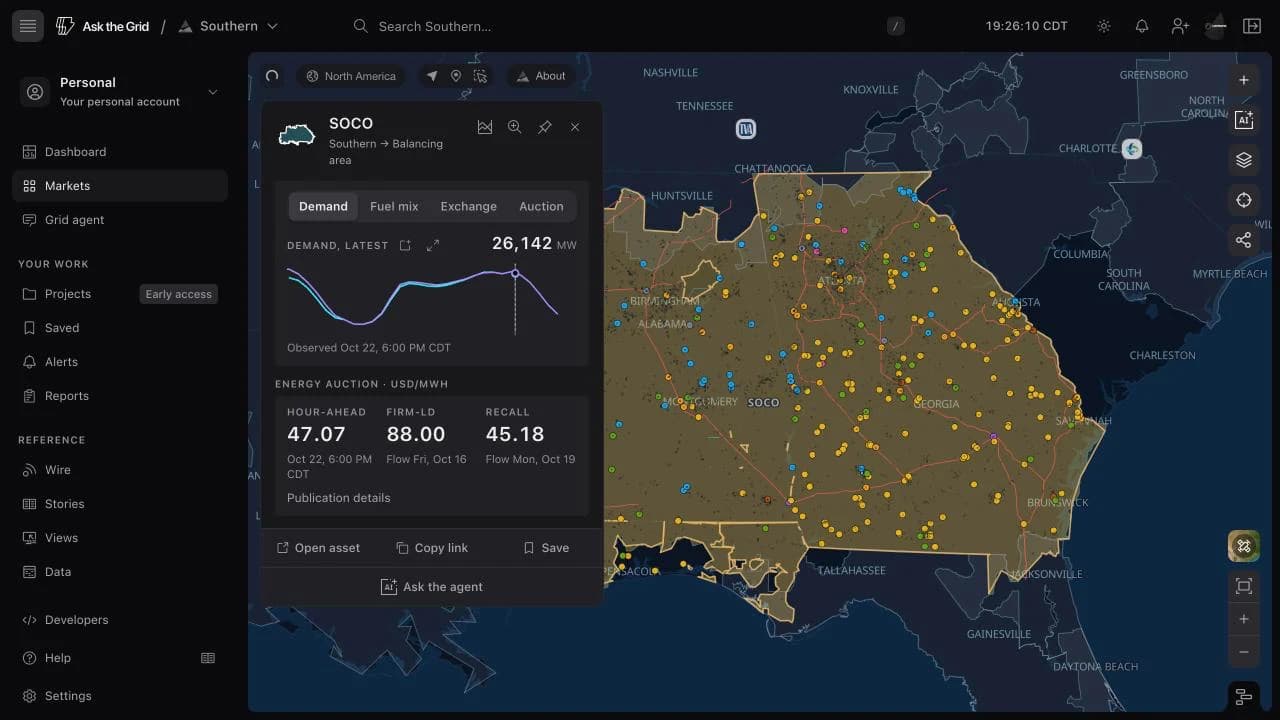Screen dimensions: 1280x720
Task: Expand the Personal account switcher
Action: pos(120,92)
